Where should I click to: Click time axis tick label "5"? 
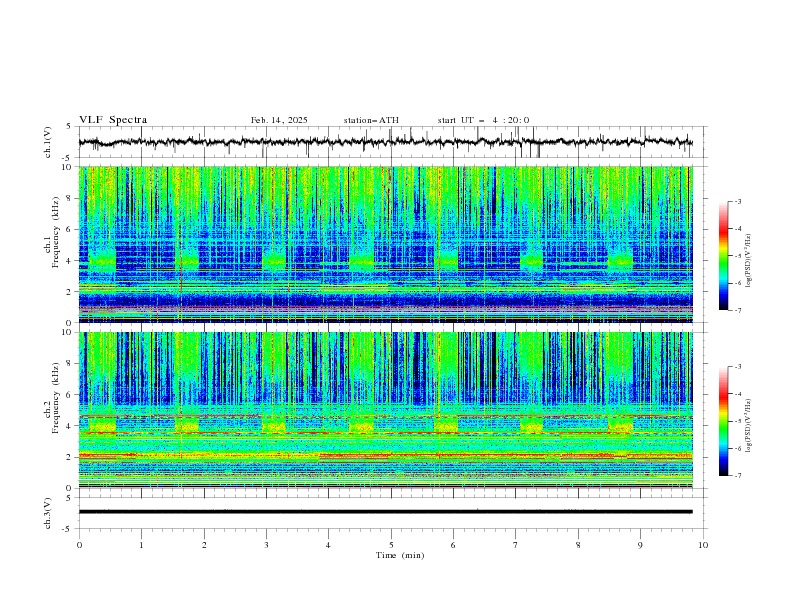[391, 545]
